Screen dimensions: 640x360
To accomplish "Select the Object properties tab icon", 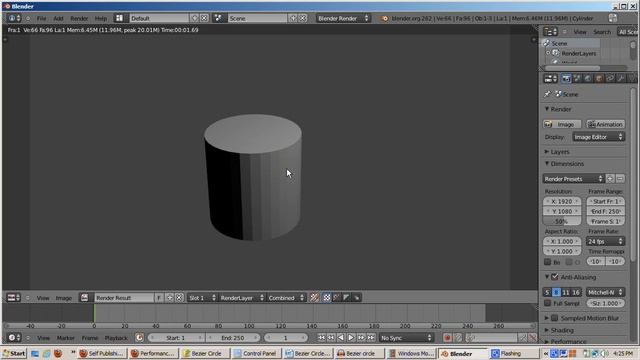I will click(599, 78).
